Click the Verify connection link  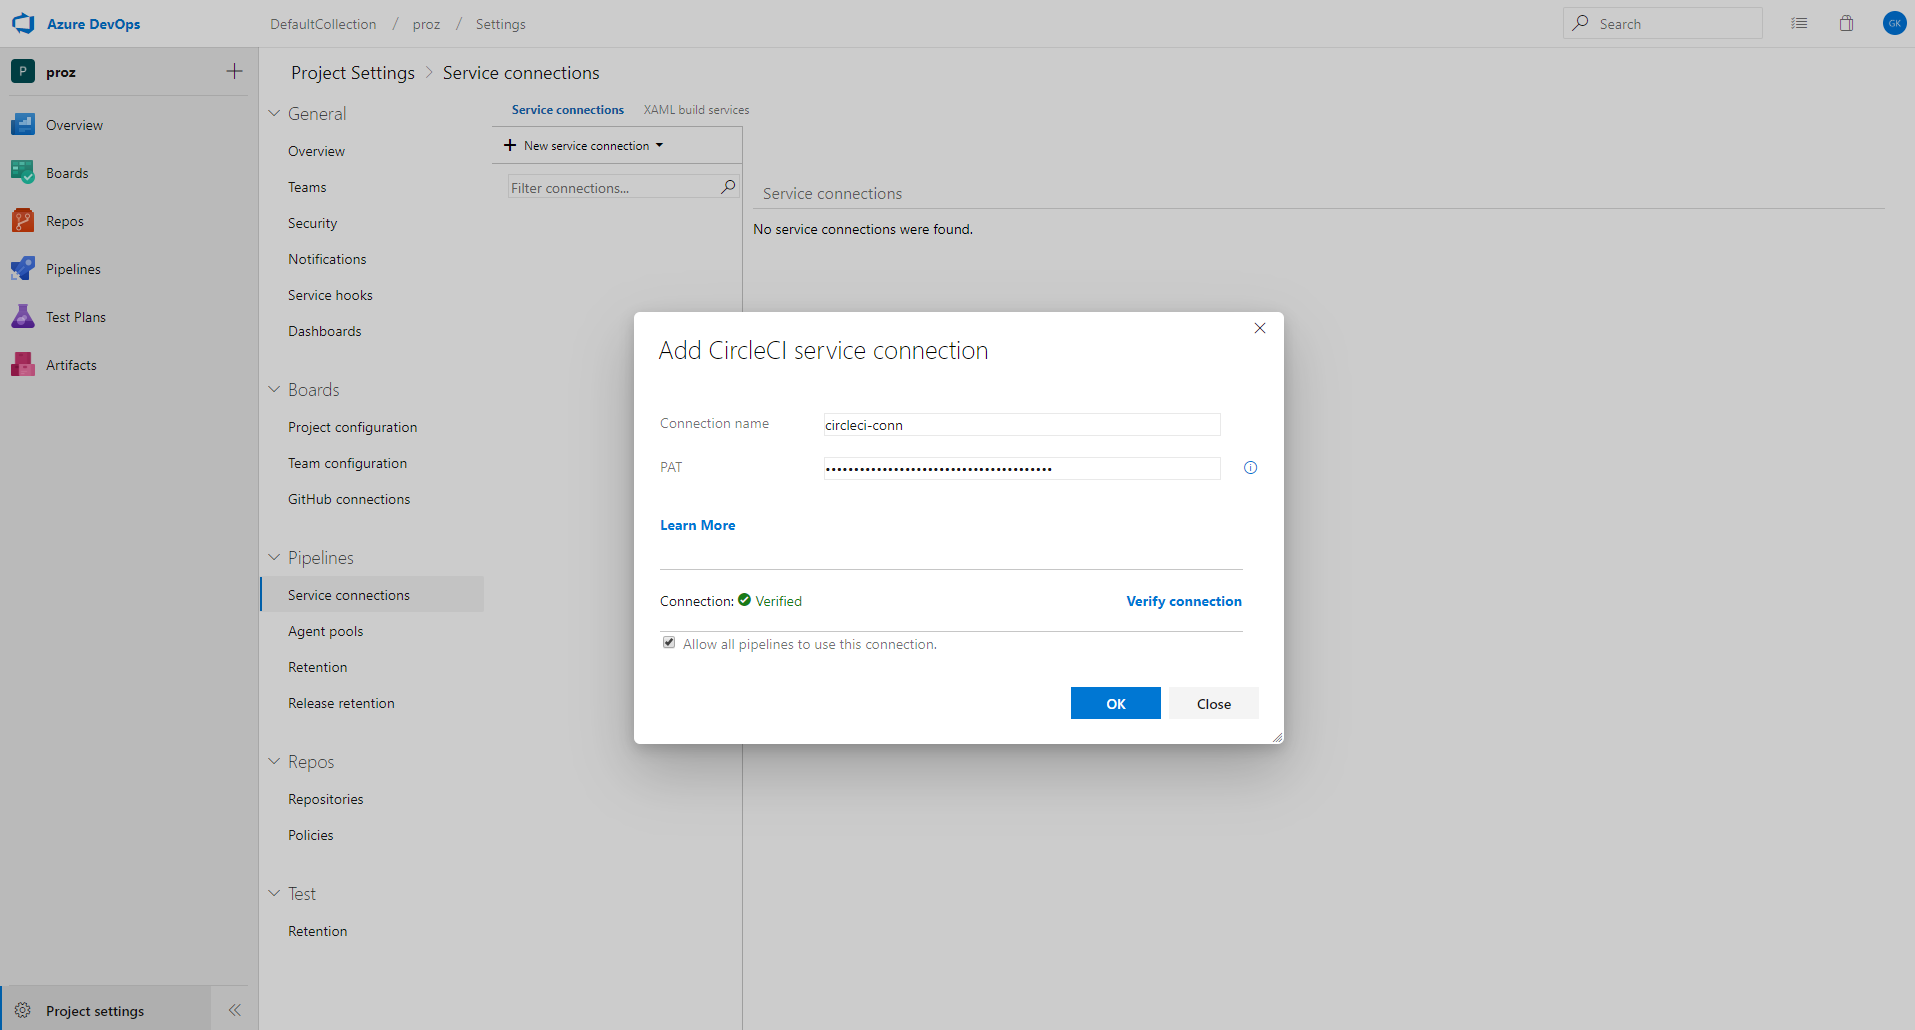(1184, 601)
